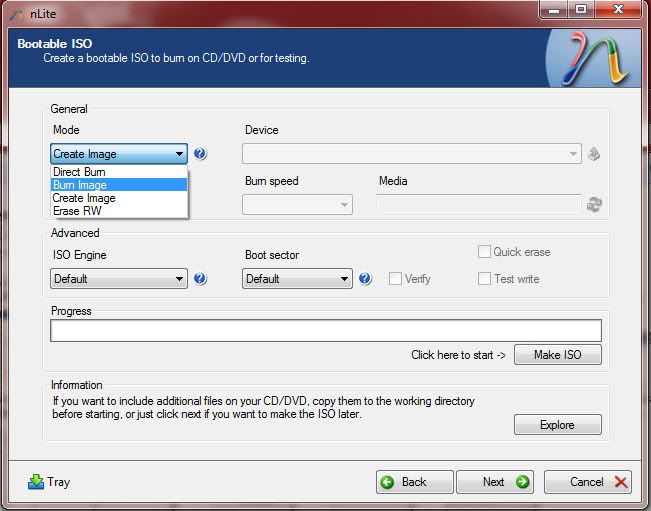
Task: Click nLite title bar app icon
Action: [x=17, y=15]
